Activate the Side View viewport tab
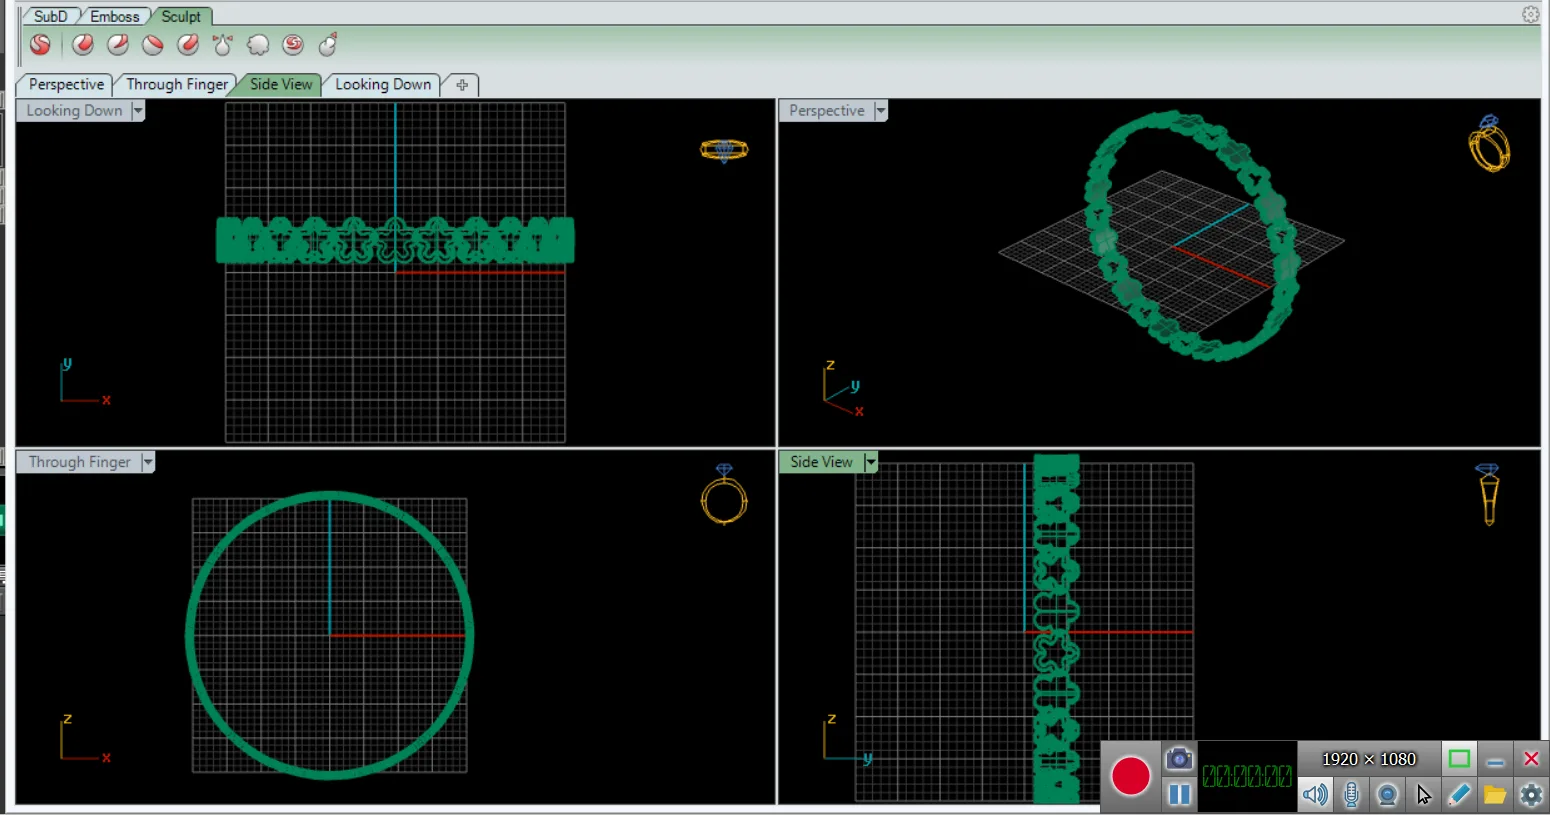Screen dimensions: 1550x815 point(281,85)
